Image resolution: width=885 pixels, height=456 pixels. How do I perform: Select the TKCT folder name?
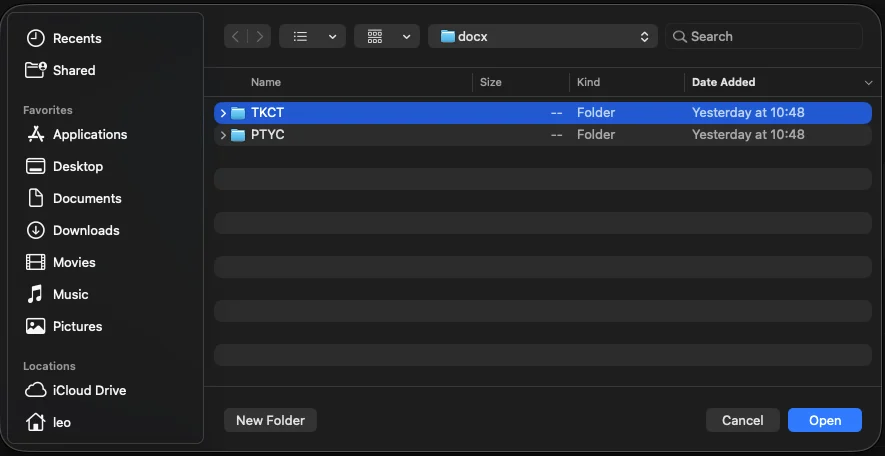point(268,113)
